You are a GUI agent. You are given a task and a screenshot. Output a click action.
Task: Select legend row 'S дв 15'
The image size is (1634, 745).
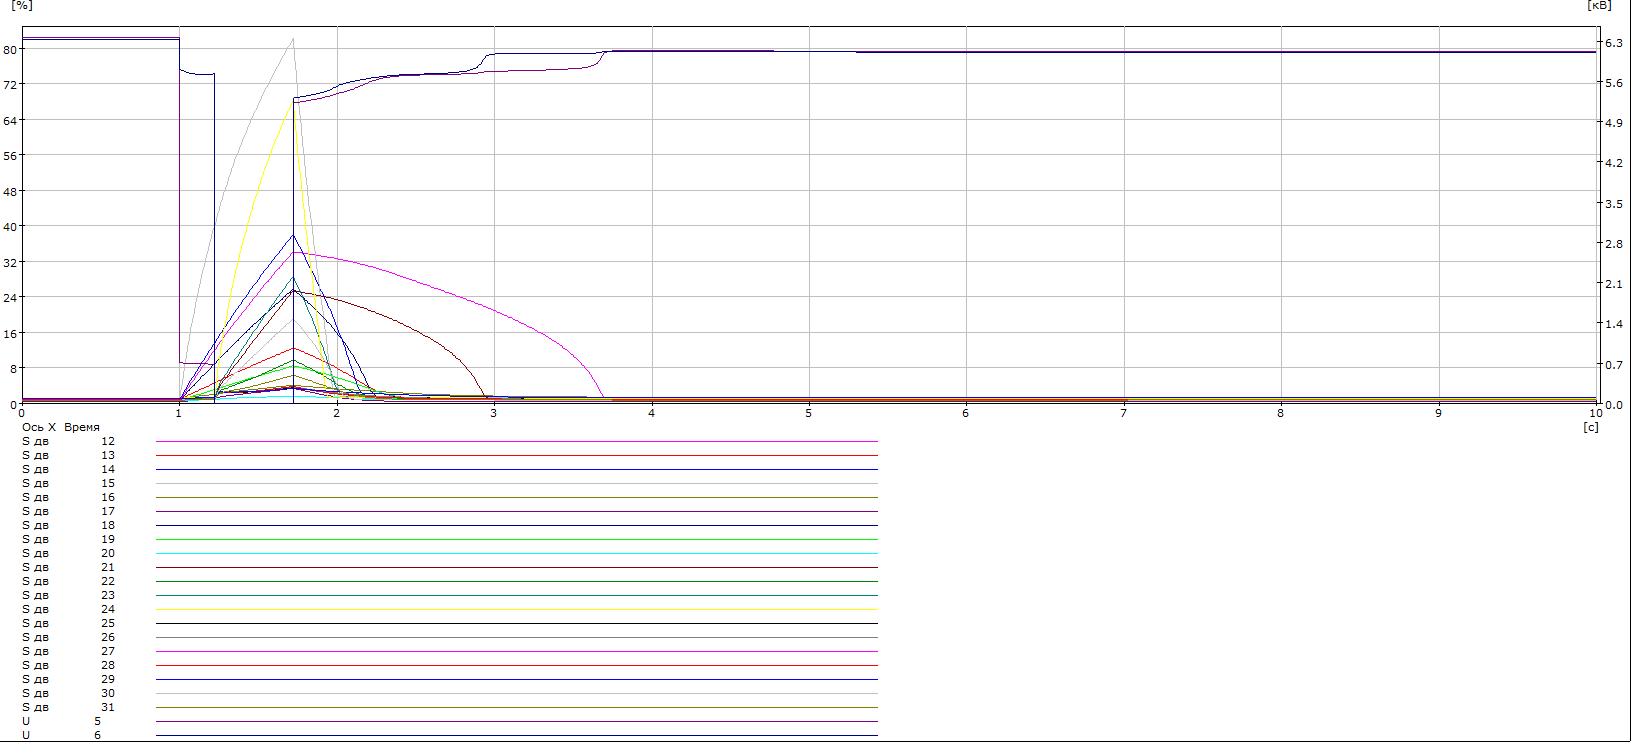68,483
